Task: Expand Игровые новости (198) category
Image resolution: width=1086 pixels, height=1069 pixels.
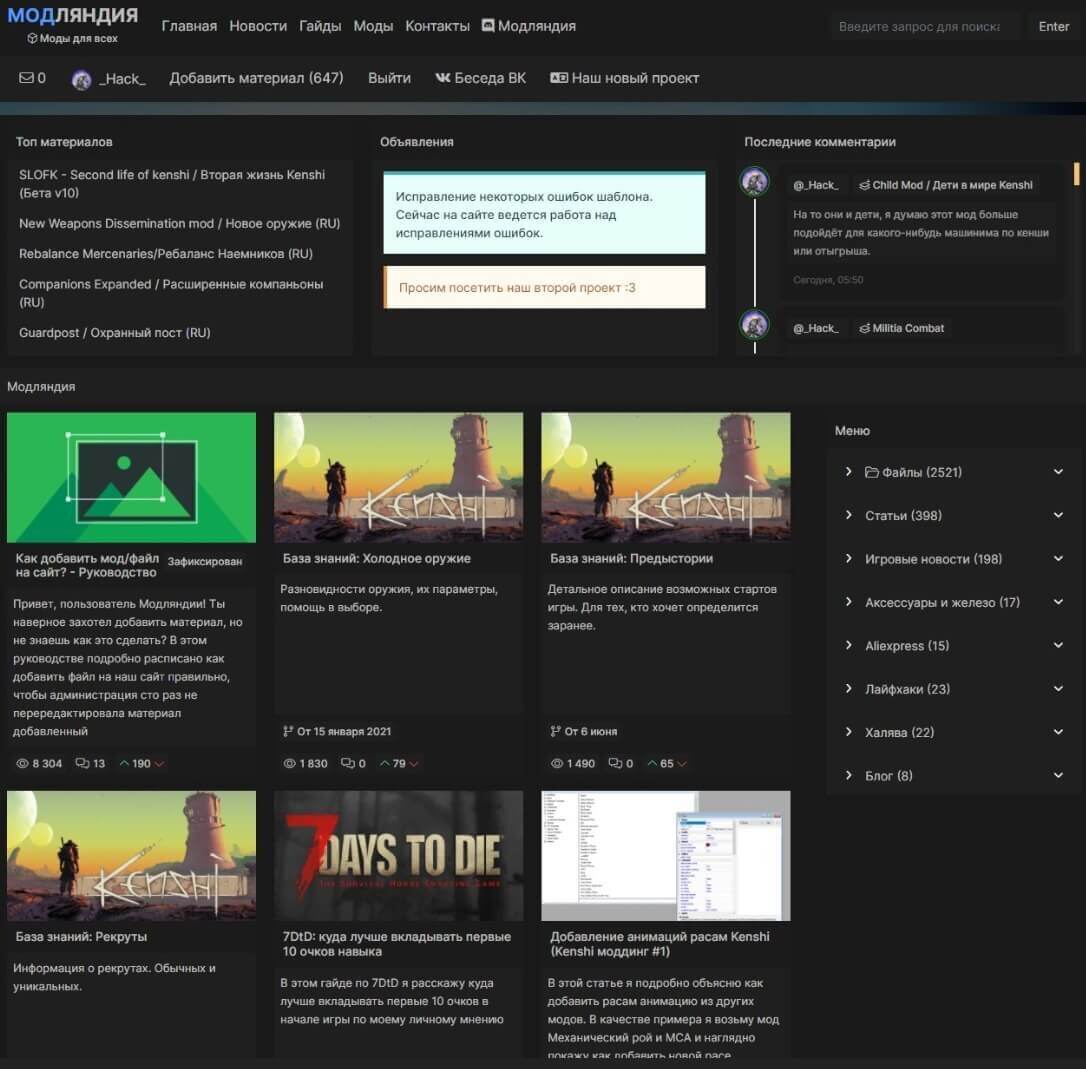Action: click(1058, 559)
